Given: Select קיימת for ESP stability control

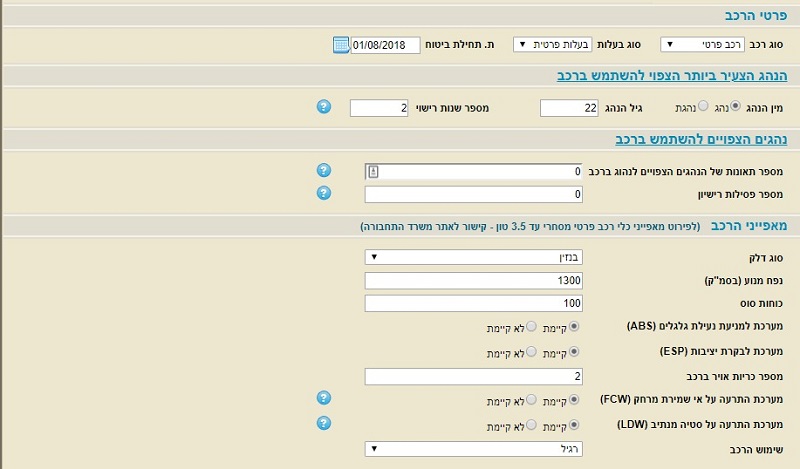Looking at the screenshot, I should [x=574, y=351].
